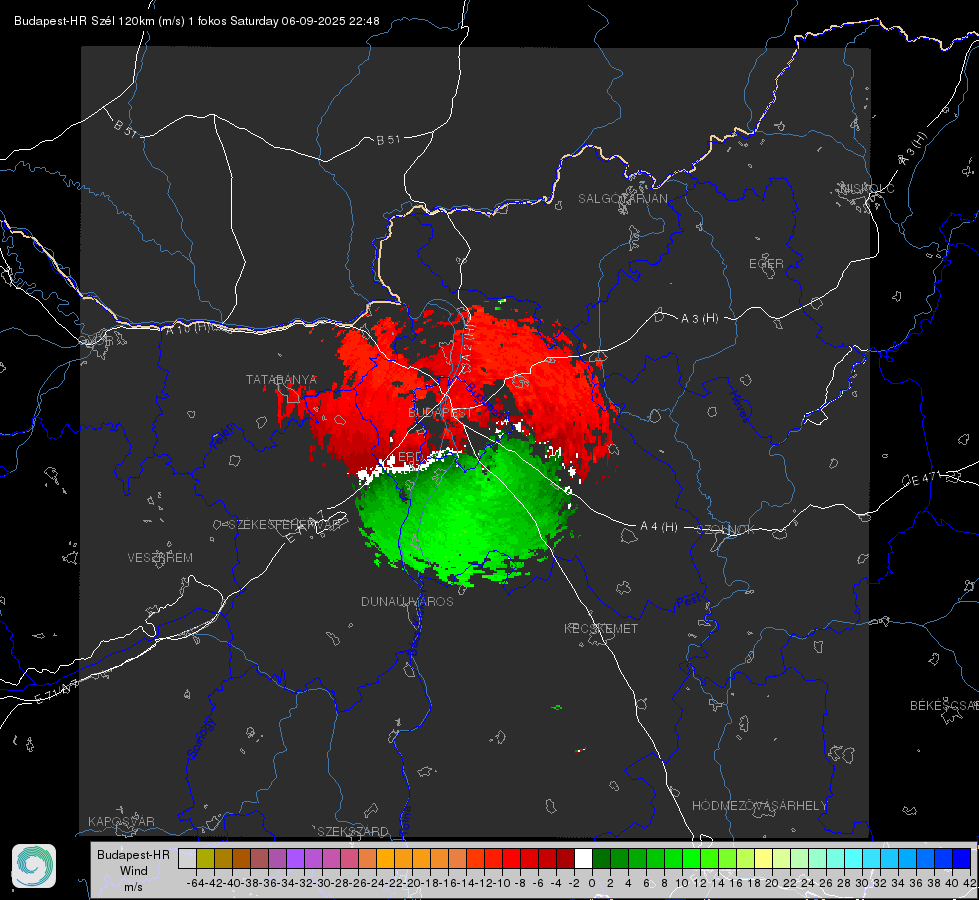Image resolution: width=979 pixels, height=900 pixels.
Task: Select the KAPOSVÁR city label
Action: 121,821
